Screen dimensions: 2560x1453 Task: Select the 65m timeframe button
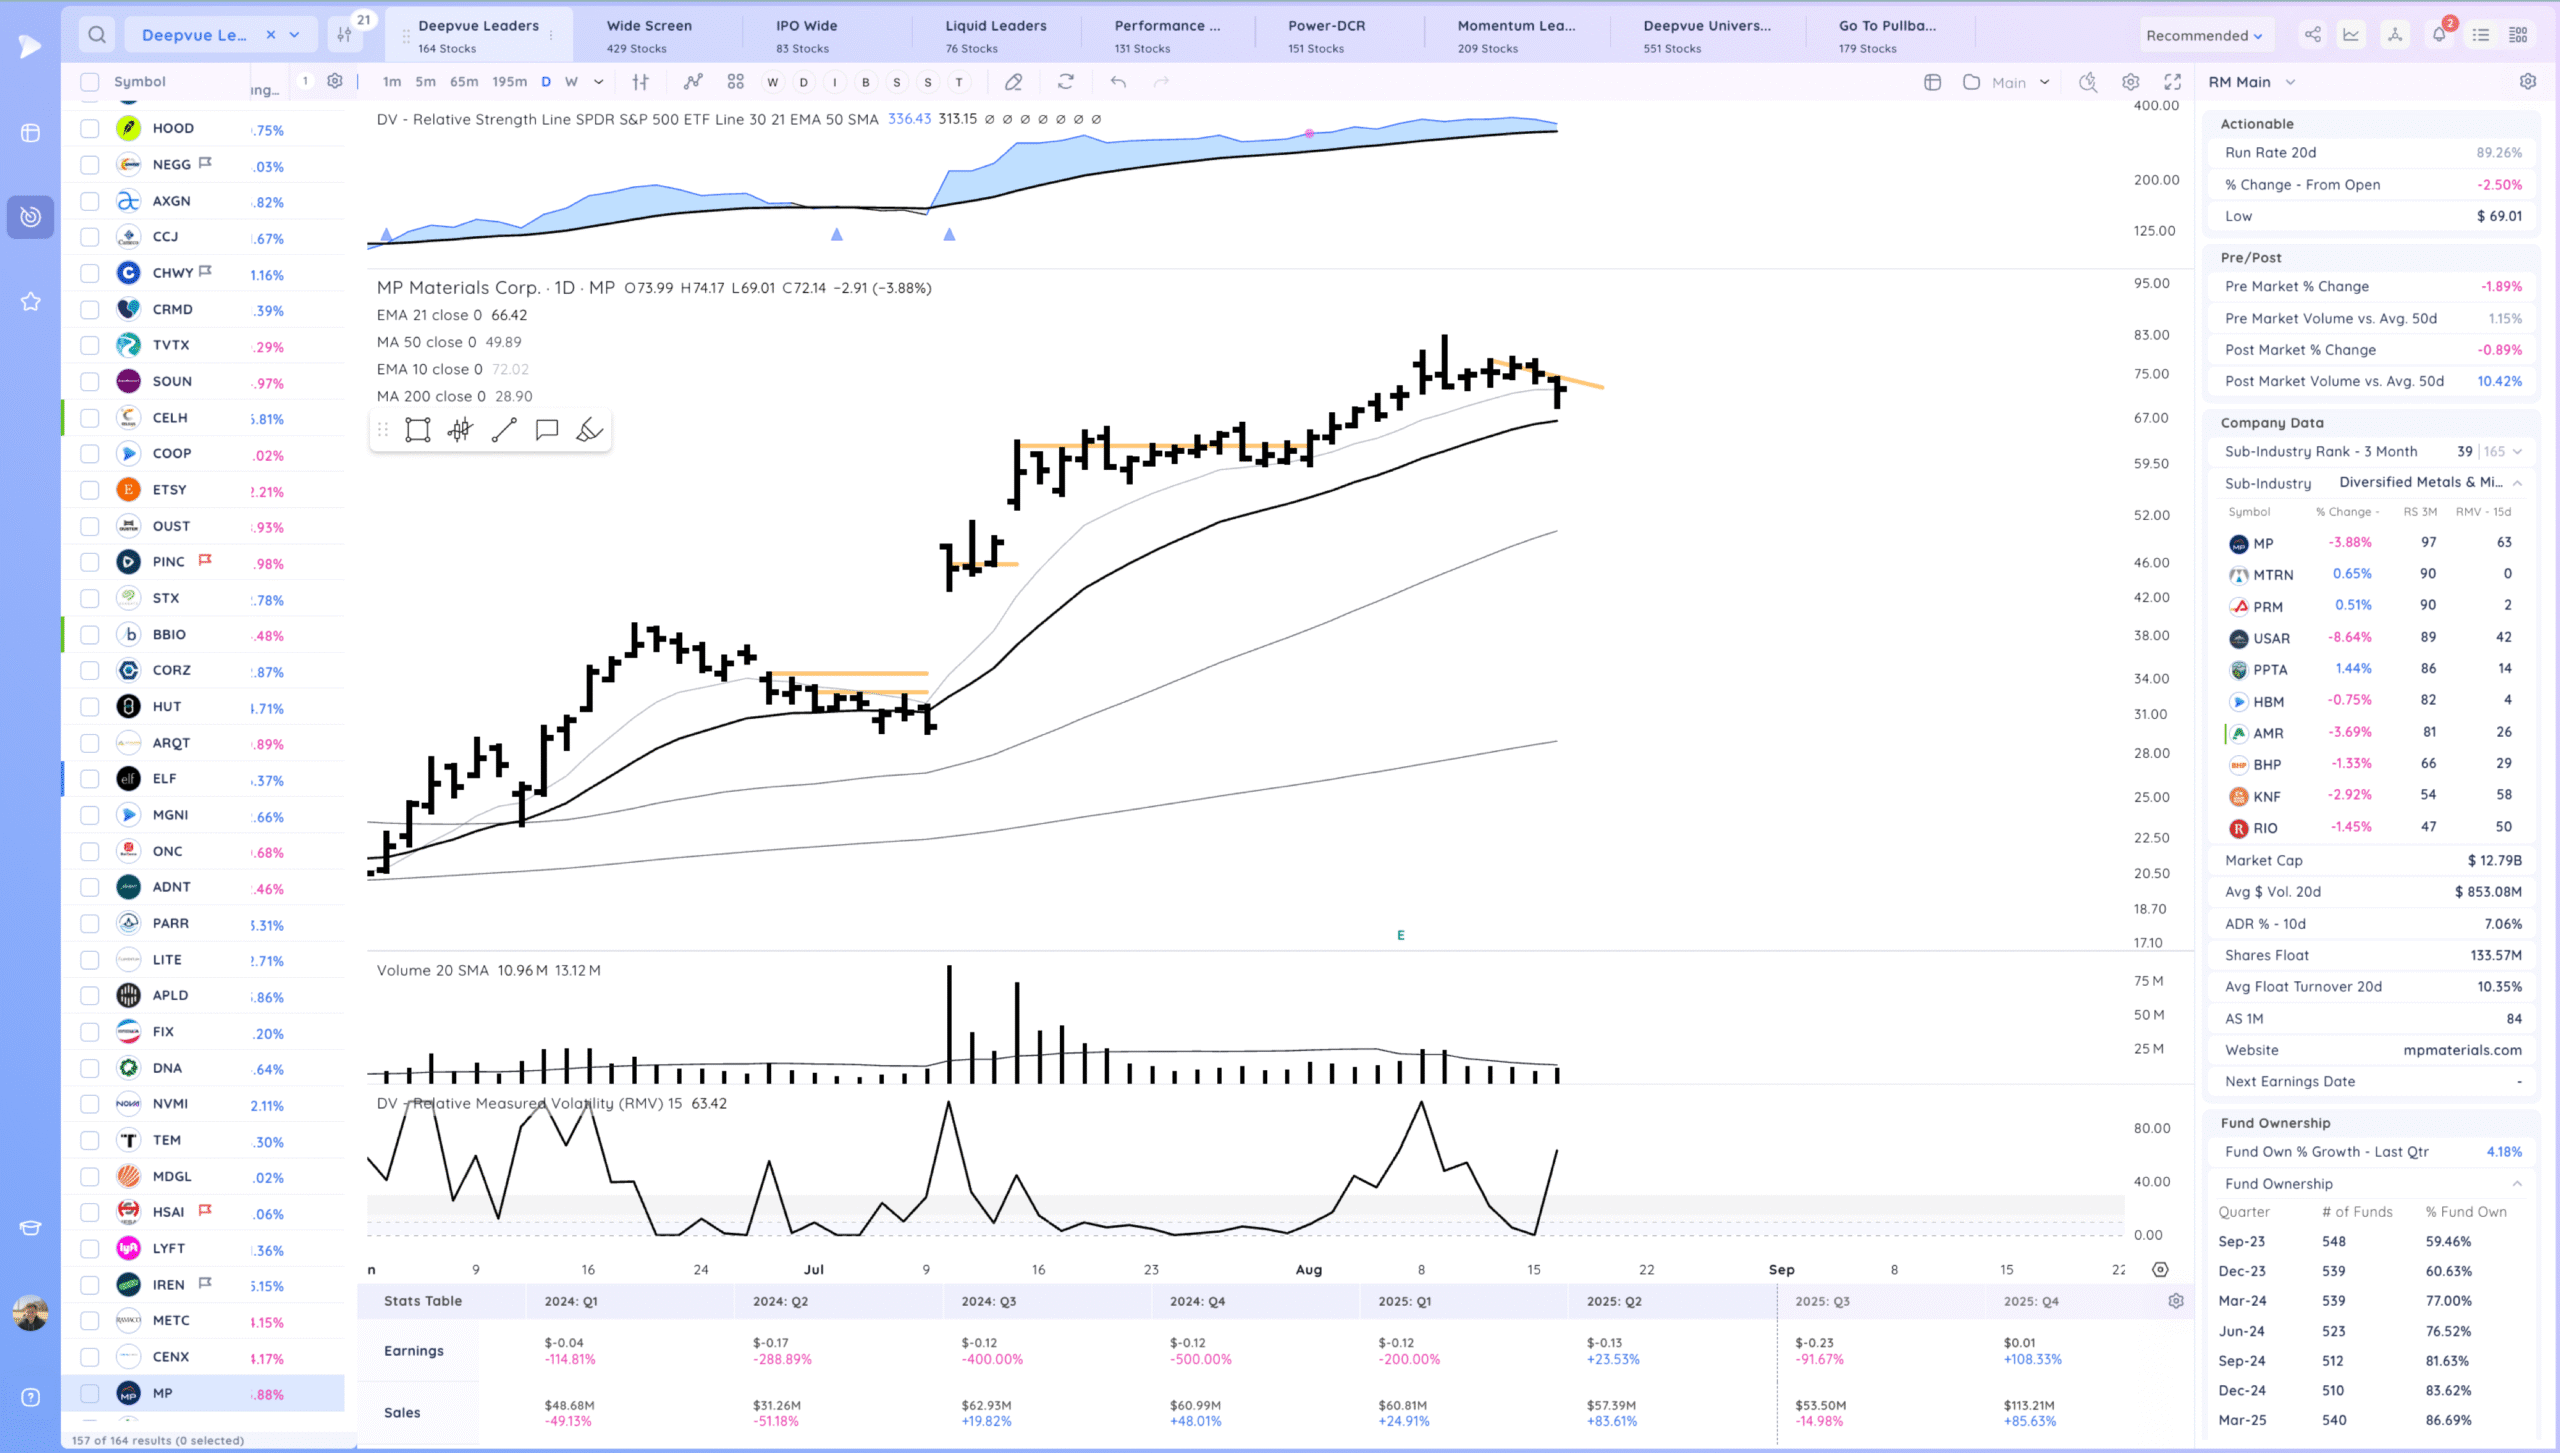(x=464, y=82)
